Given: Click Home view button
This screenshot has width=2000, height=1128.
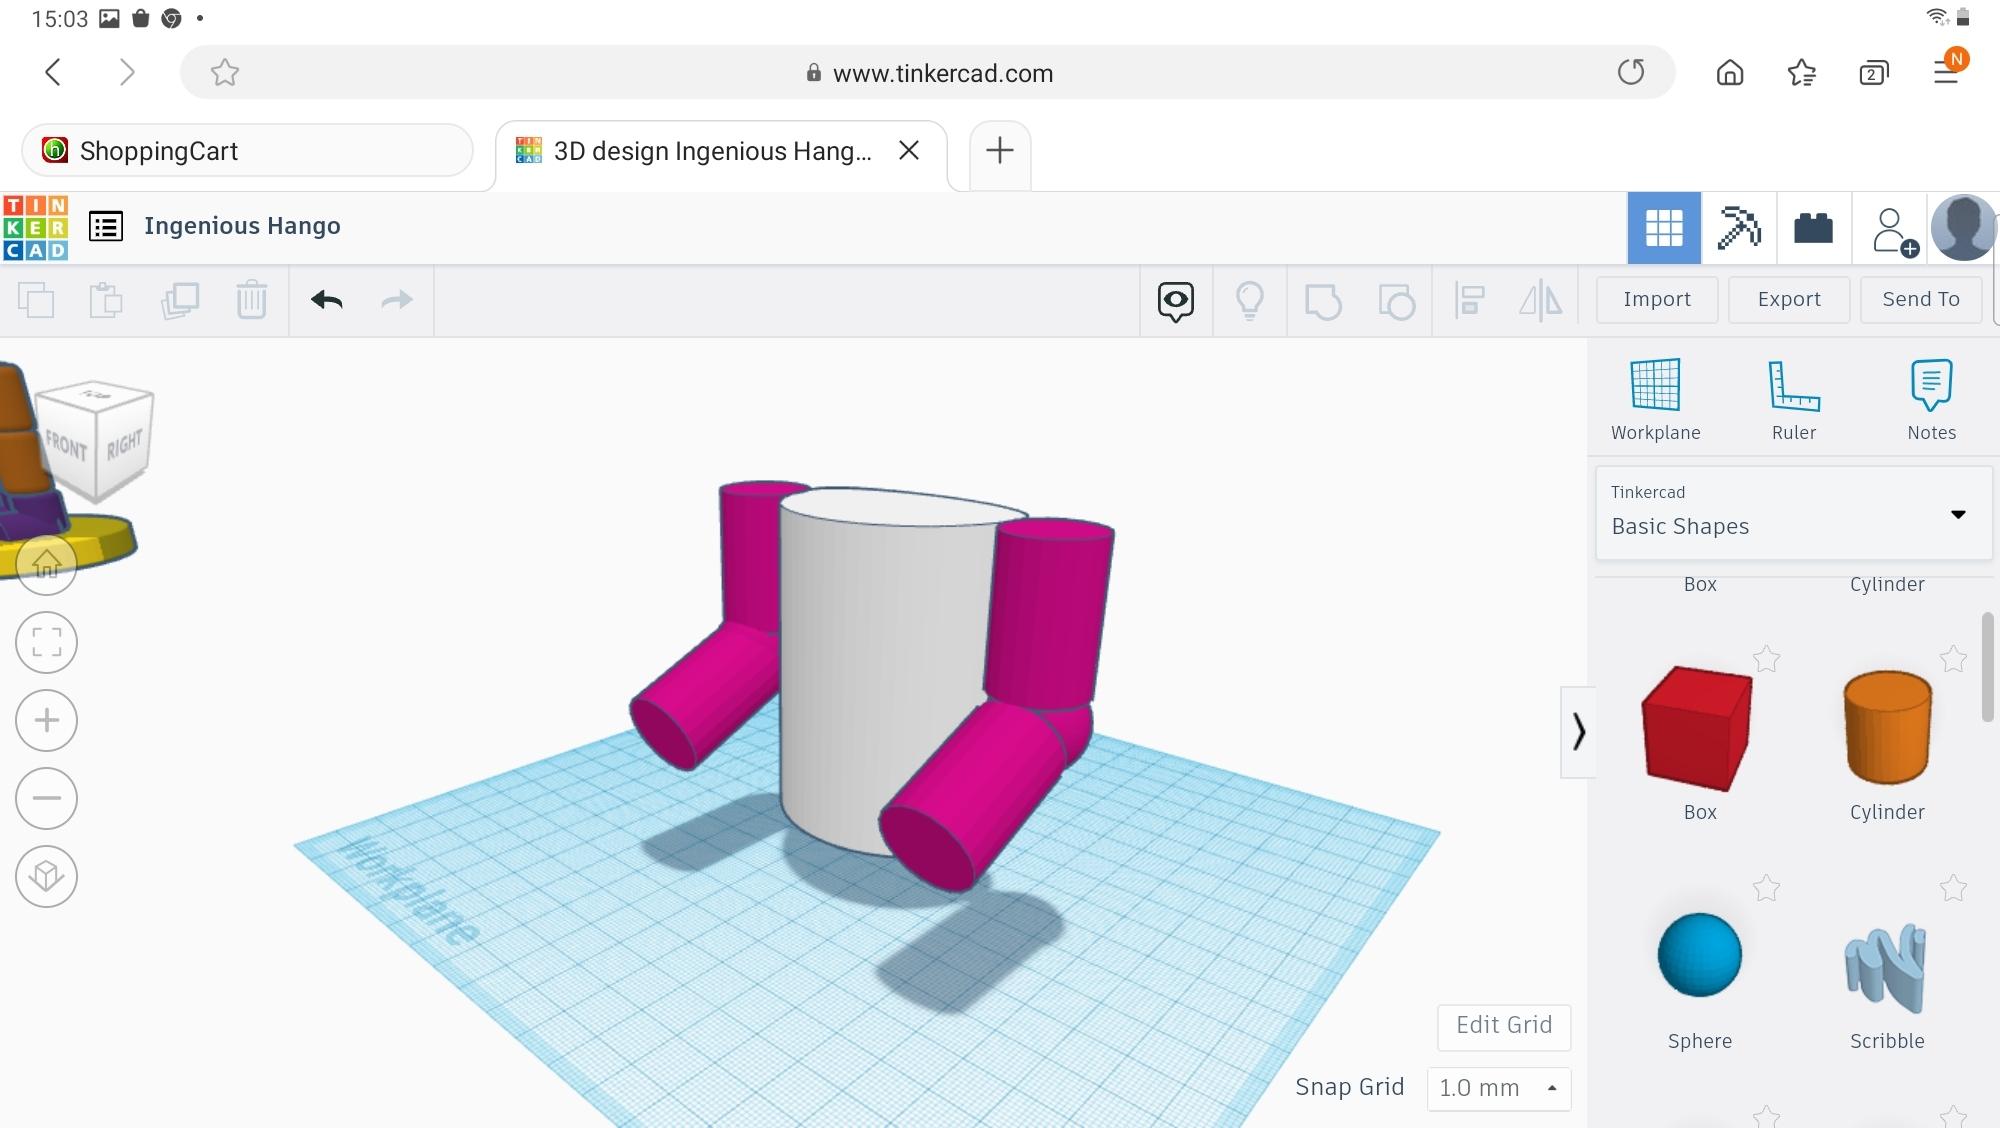Looking at the screenshot, I should (x=46, y=565).
